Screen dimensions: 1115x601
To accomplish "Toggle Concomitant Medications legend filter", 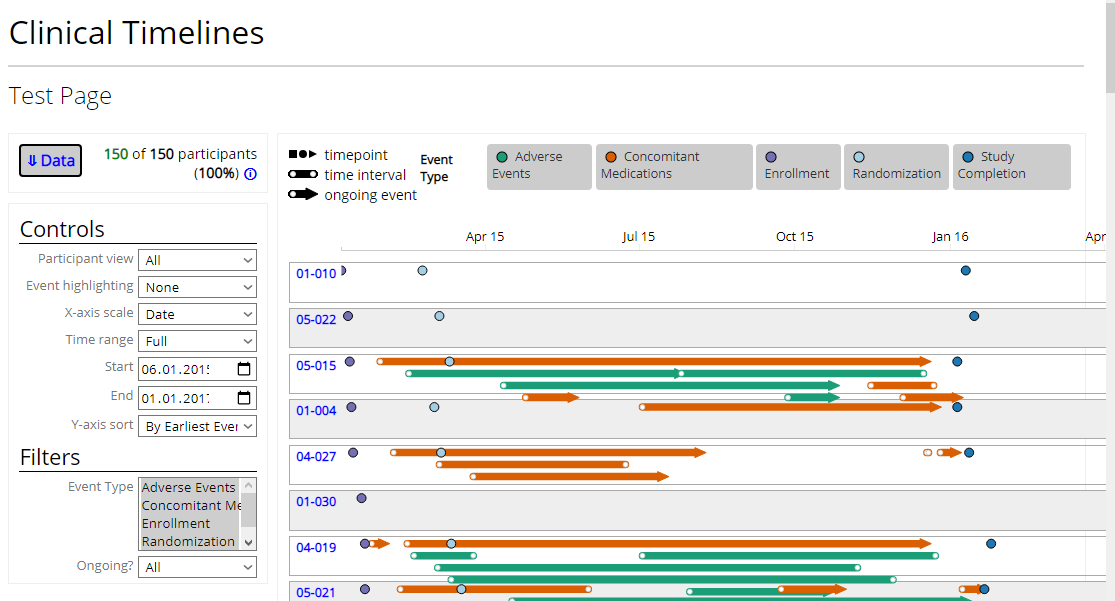I will 673,166.
